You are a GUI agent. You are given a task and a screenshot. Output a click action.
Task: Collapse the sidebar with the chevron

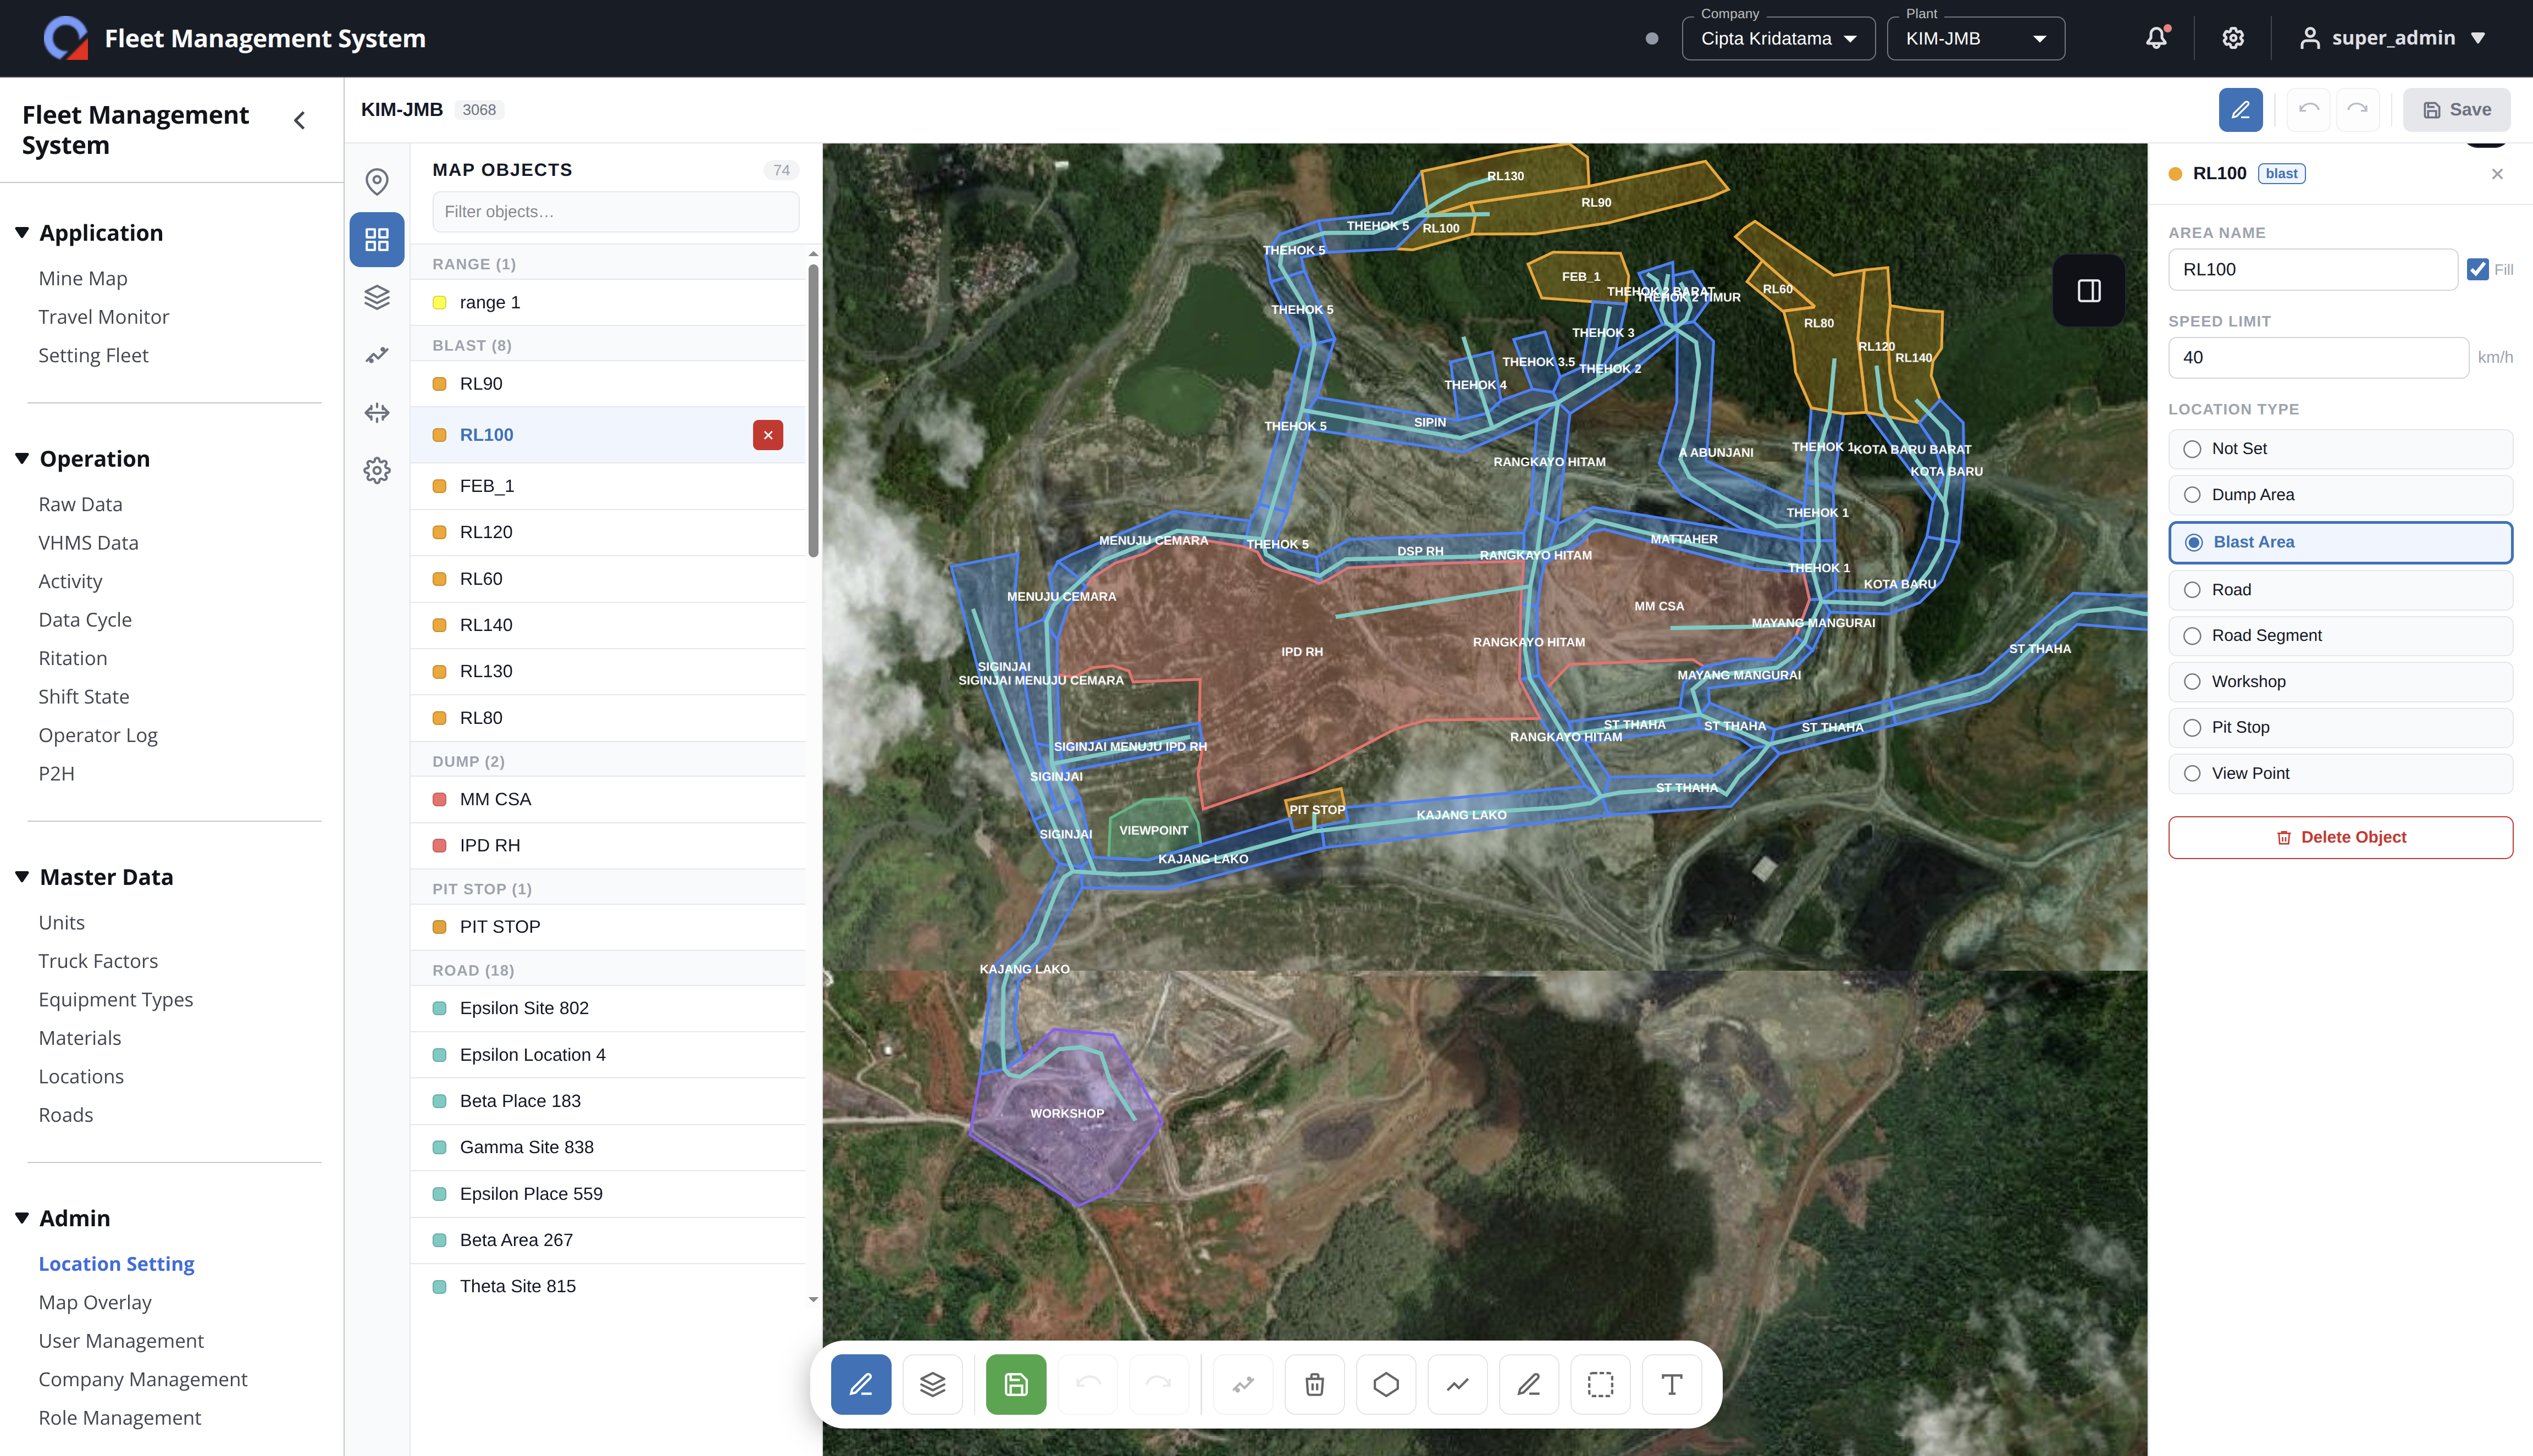pos(299,121)
